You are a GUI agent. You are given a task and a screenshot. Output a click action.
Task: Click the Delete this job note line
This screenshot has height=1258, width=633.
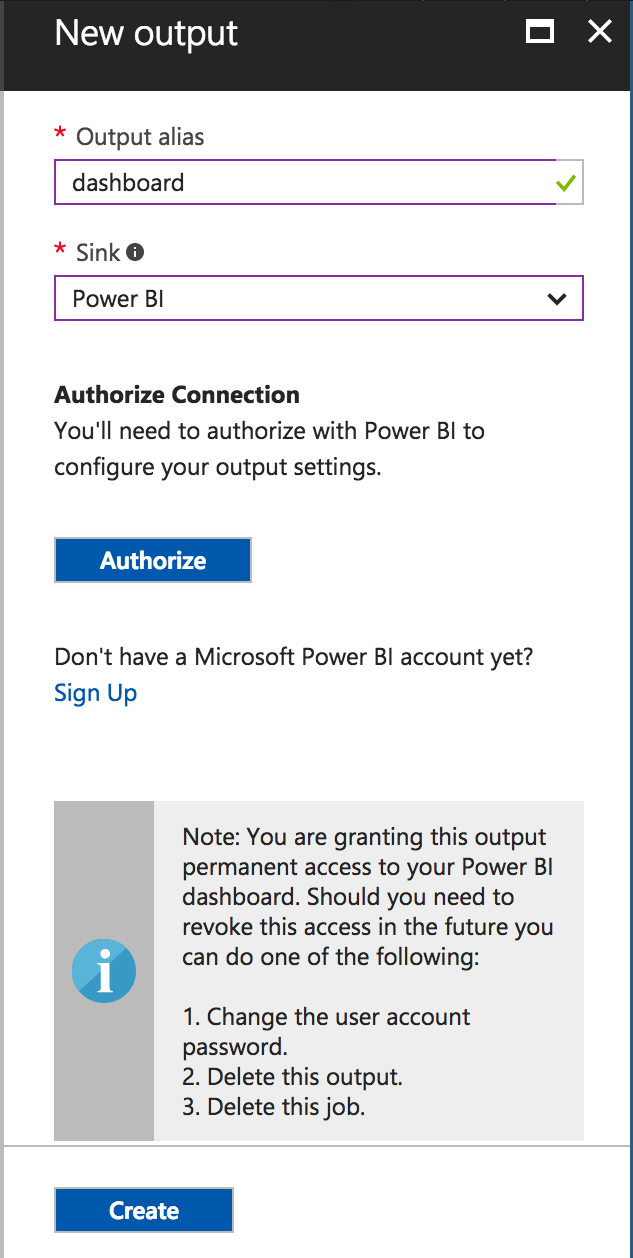(273, 1107)
